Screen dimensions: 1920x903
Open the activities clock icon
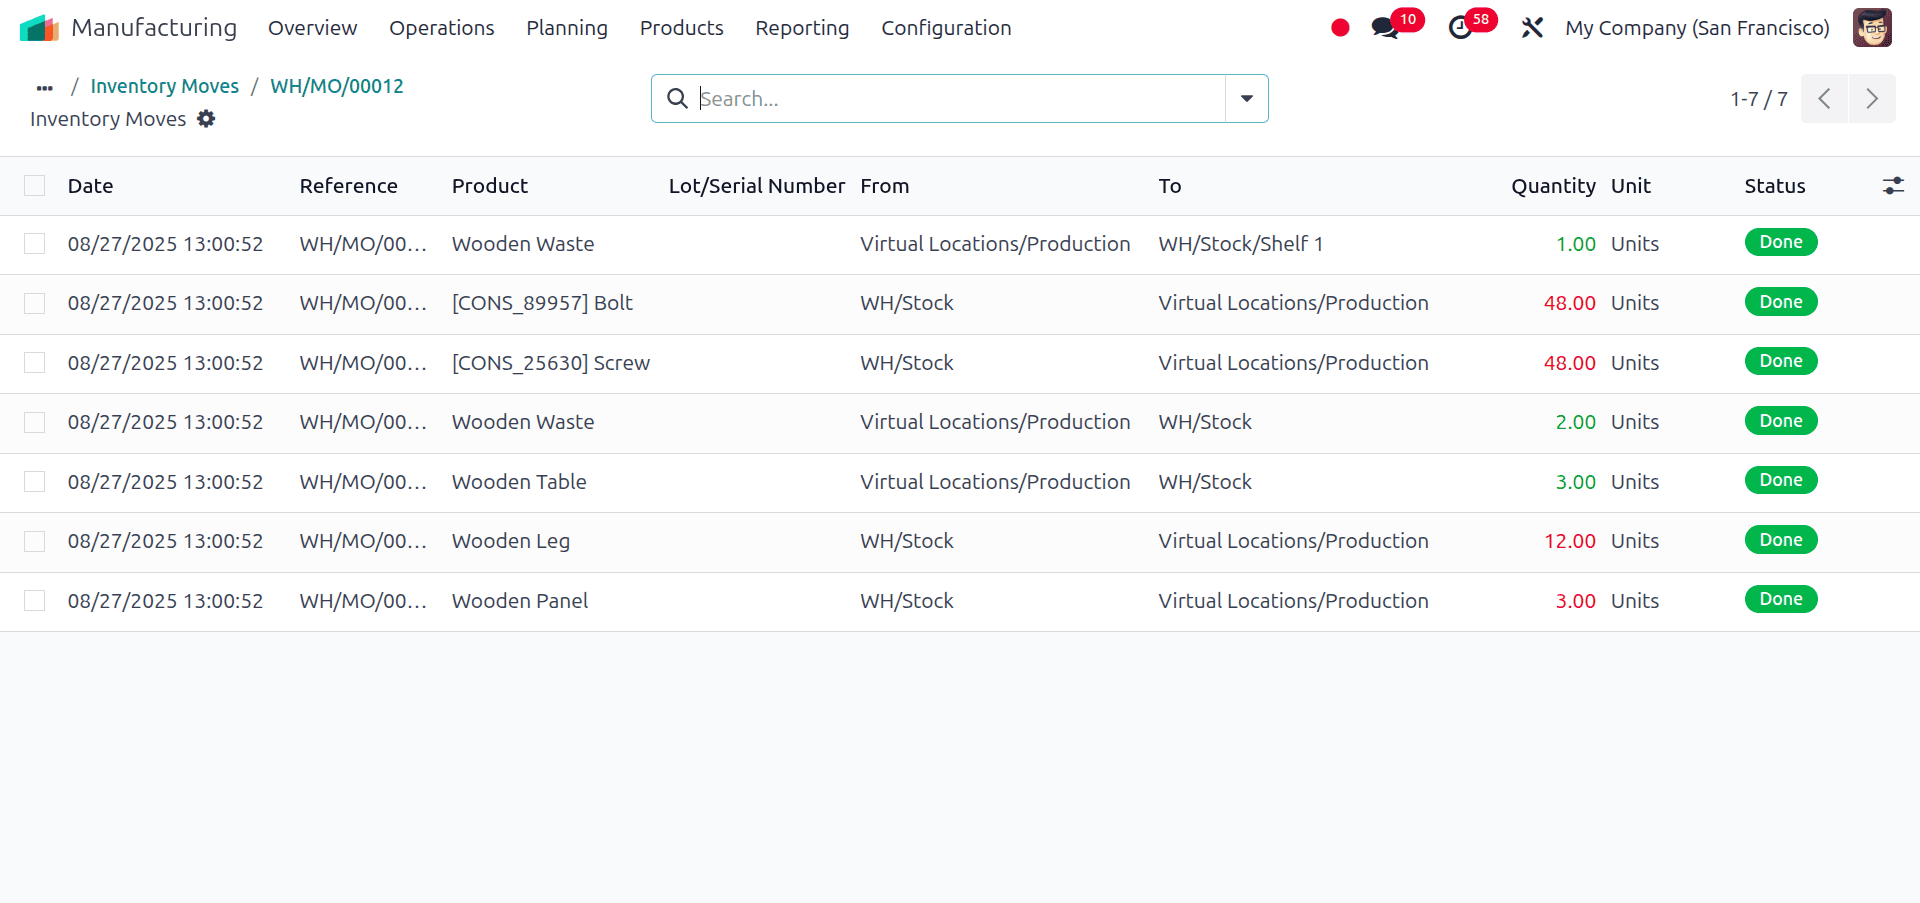tap(1460, 28)
